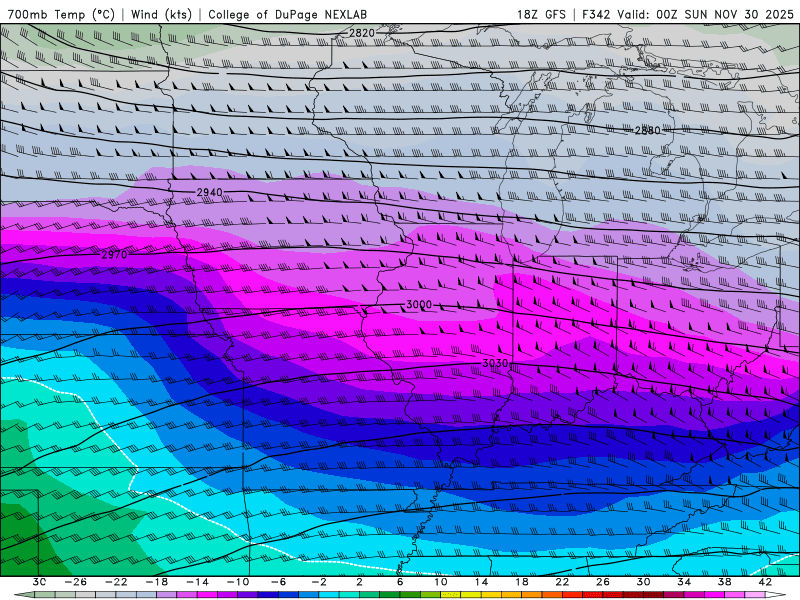The image size is (800, 600).
Task: Click the -2 colorbar tick label
Action: coord(319,582)
